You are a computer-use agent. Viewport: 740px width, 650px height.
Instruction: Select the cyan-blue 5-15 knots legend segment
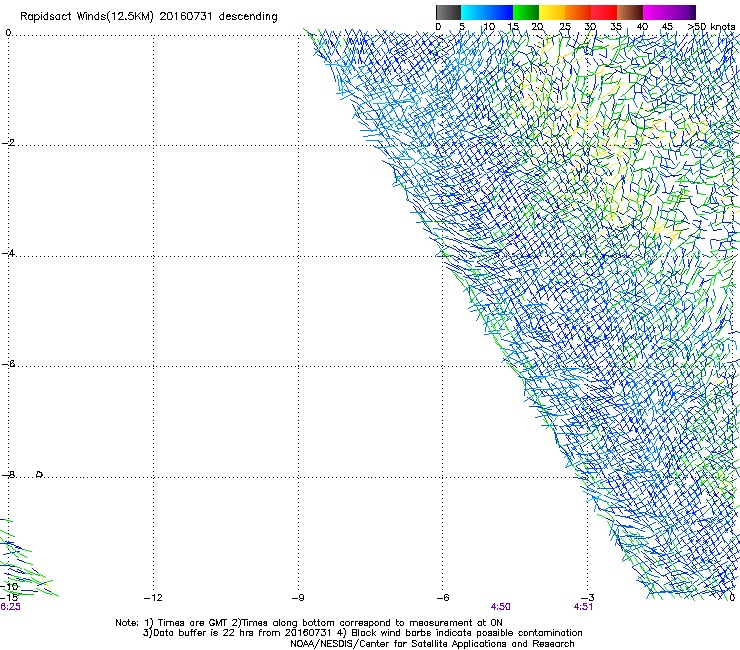tap(487, 12)
